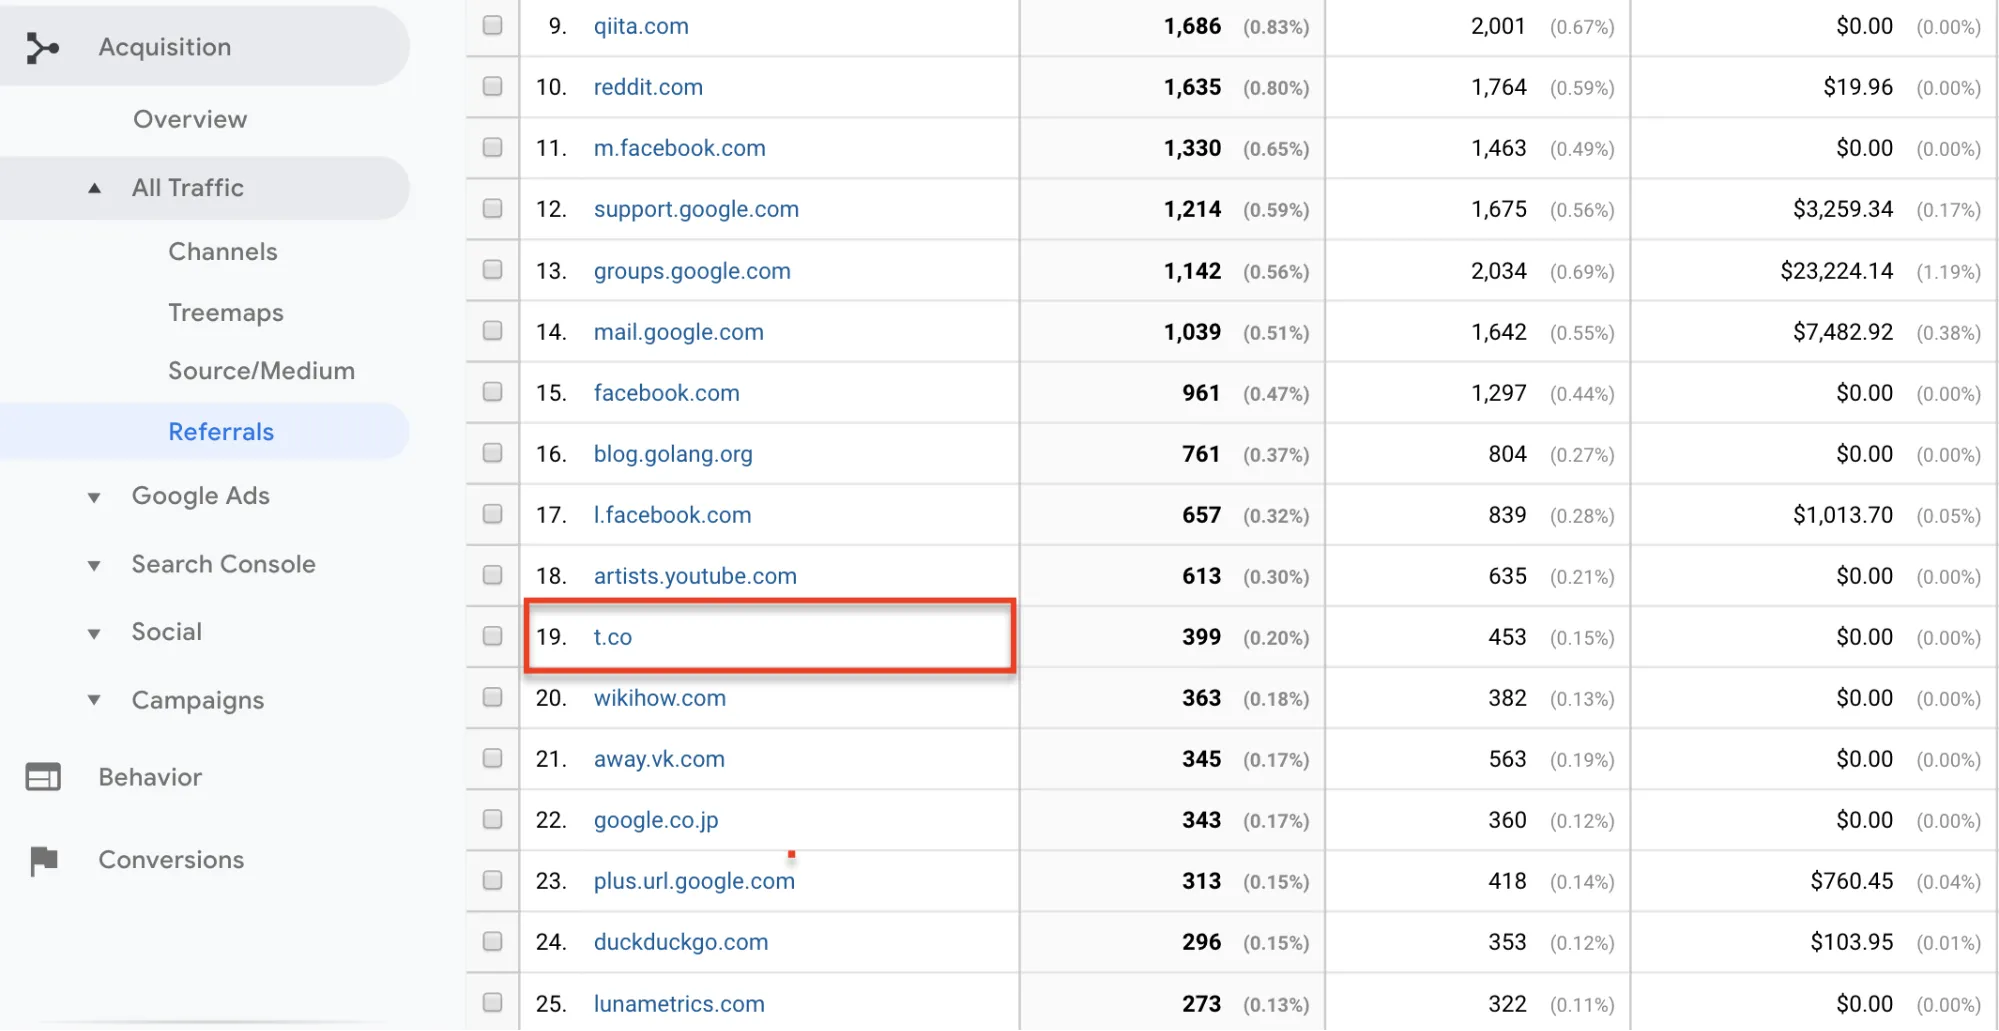
Task: Open the l.facebook.com referral link
Action: (672, 515)
